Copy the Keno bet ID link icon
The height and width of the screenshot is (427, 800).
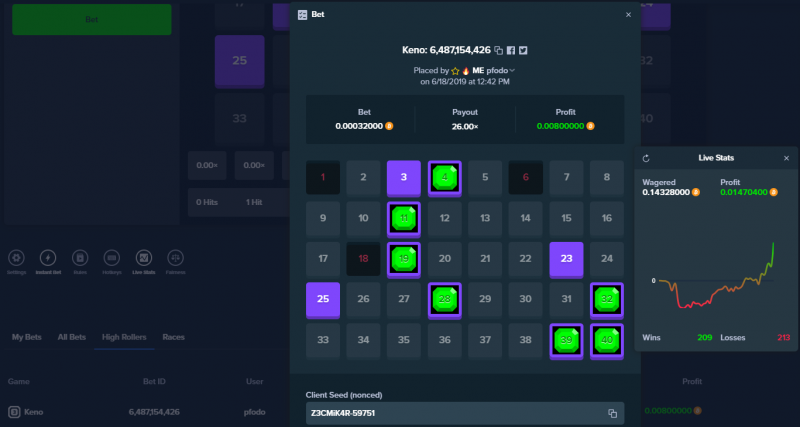point(499,51)
